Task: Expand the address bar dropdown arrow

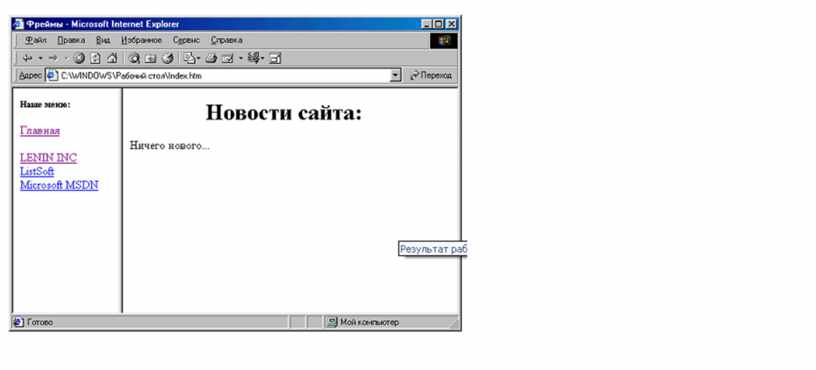Action: tap(396, 75)
